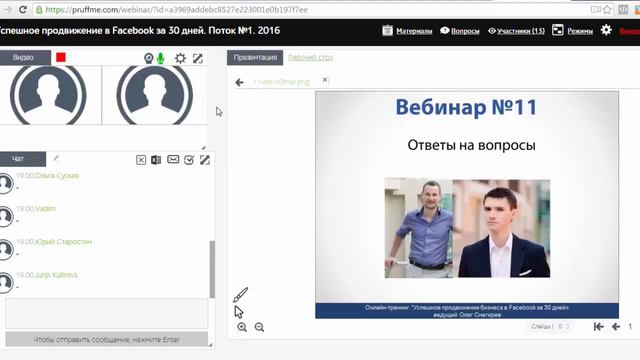Click the eye icon beside Участники
The width and height of the screenshot is (640, 360).
coord(492,31)
